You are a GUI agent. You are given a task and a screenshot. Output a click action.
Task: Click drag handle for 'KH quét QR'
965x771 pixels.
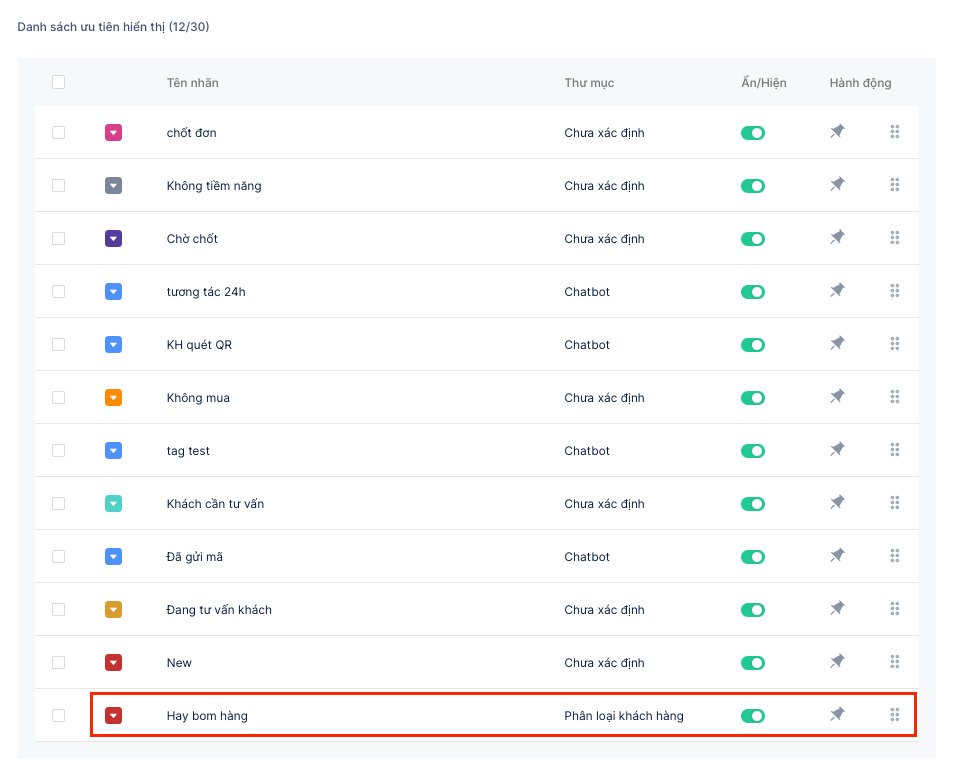(895, 344)
